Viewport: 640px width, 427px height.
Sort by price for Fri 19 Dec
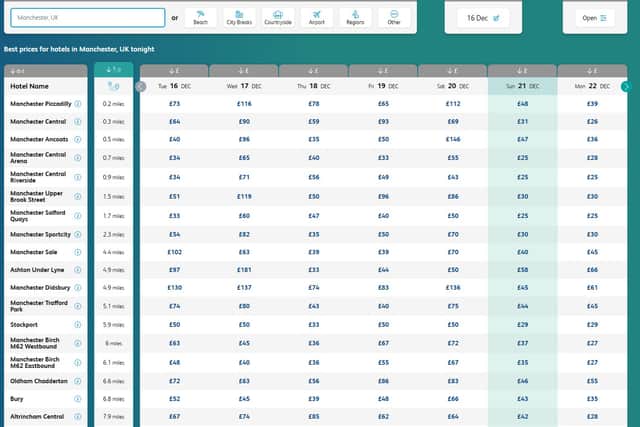[383, 71]
